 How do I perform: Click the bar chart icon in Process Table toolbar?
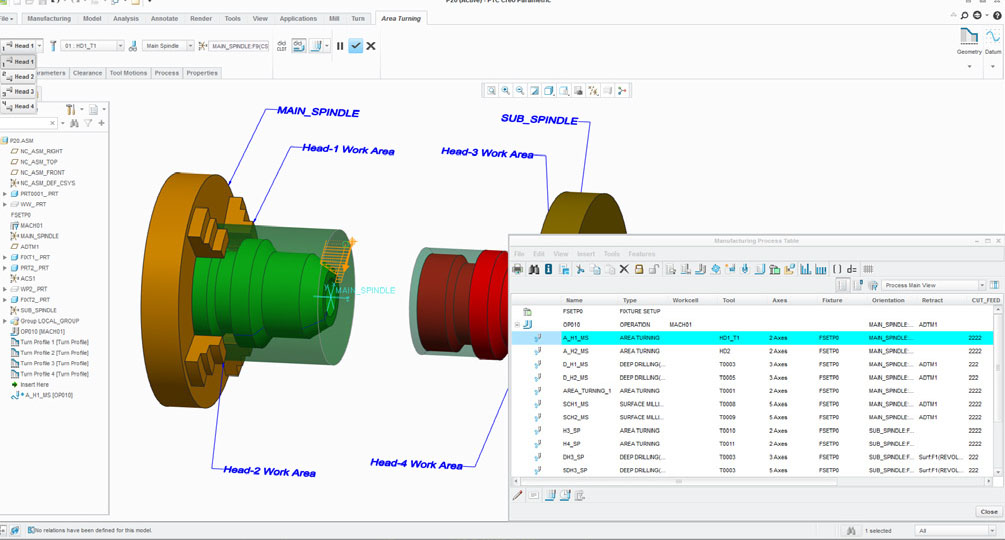(x=806, y=269)
